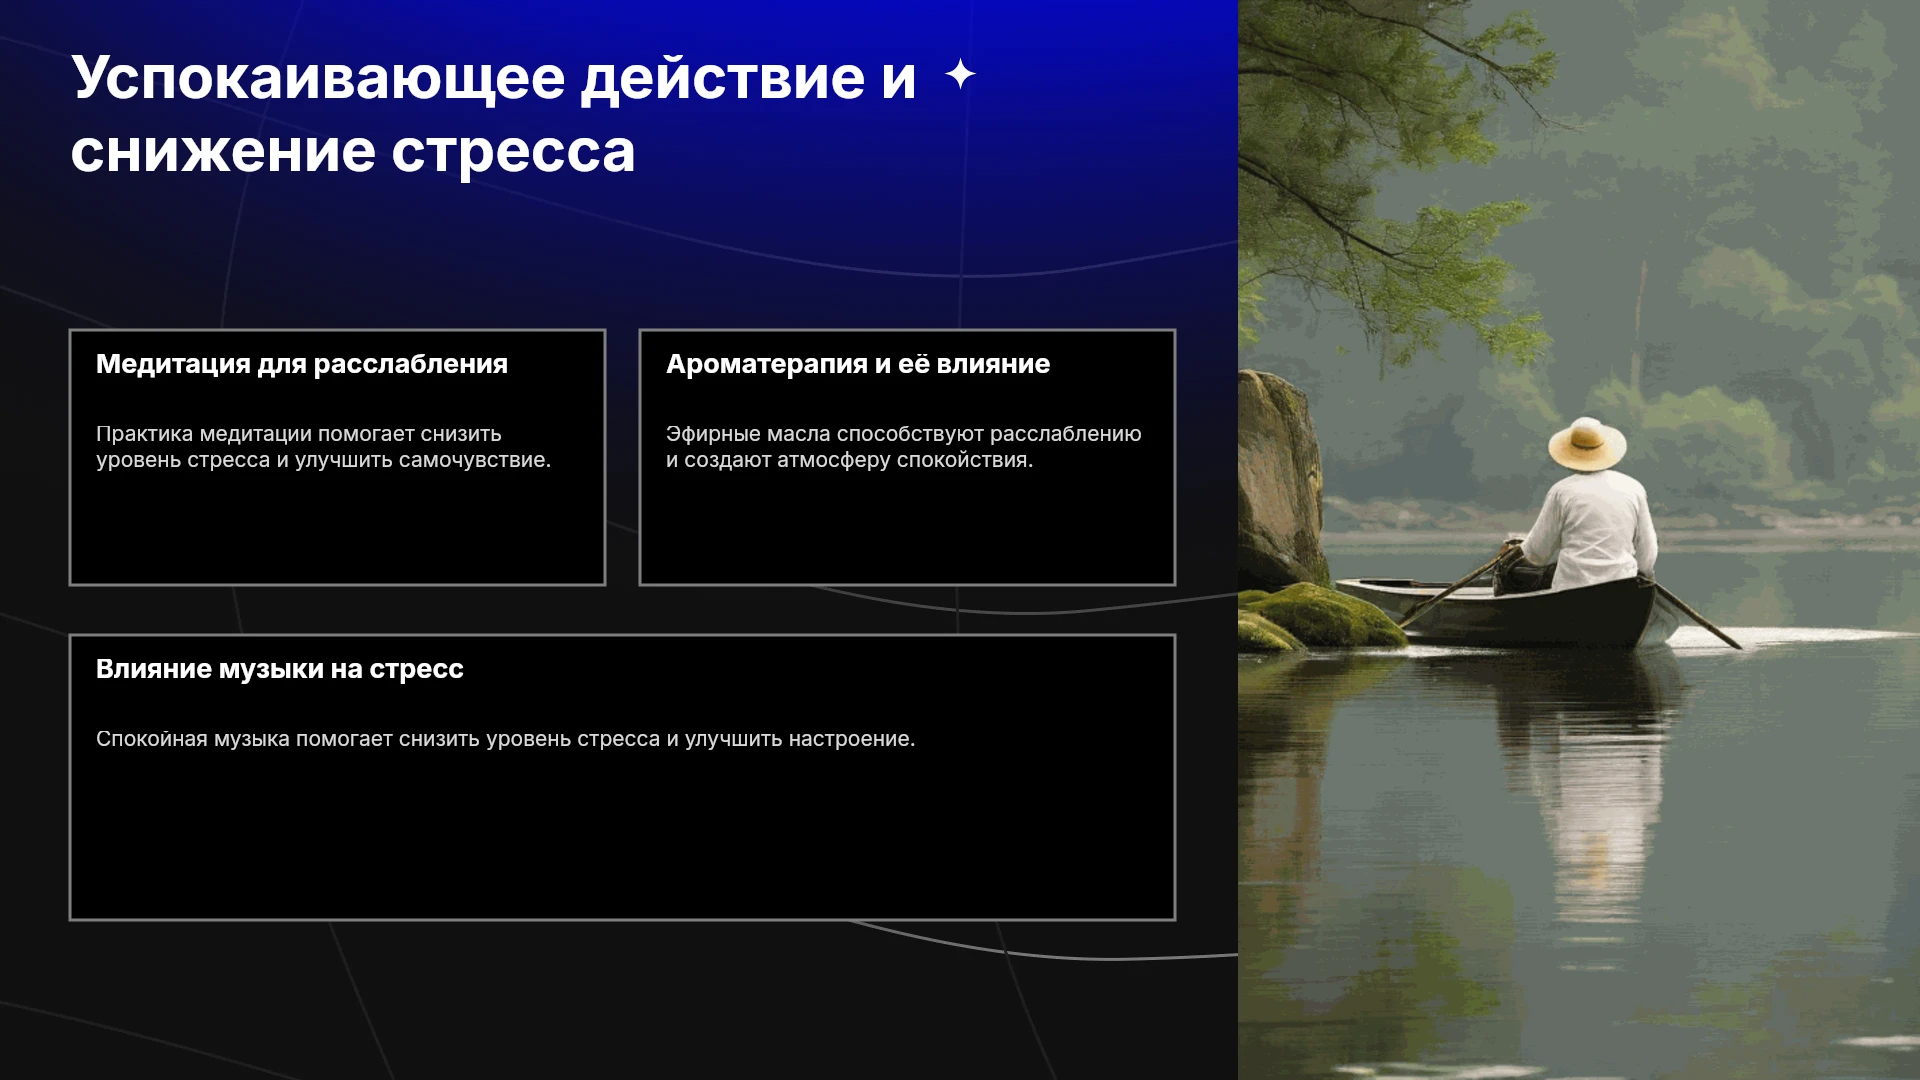Select the slide title 'Успокаивающее действие и'
This screenshot has width=1920, height=1080.
point(493,78)
